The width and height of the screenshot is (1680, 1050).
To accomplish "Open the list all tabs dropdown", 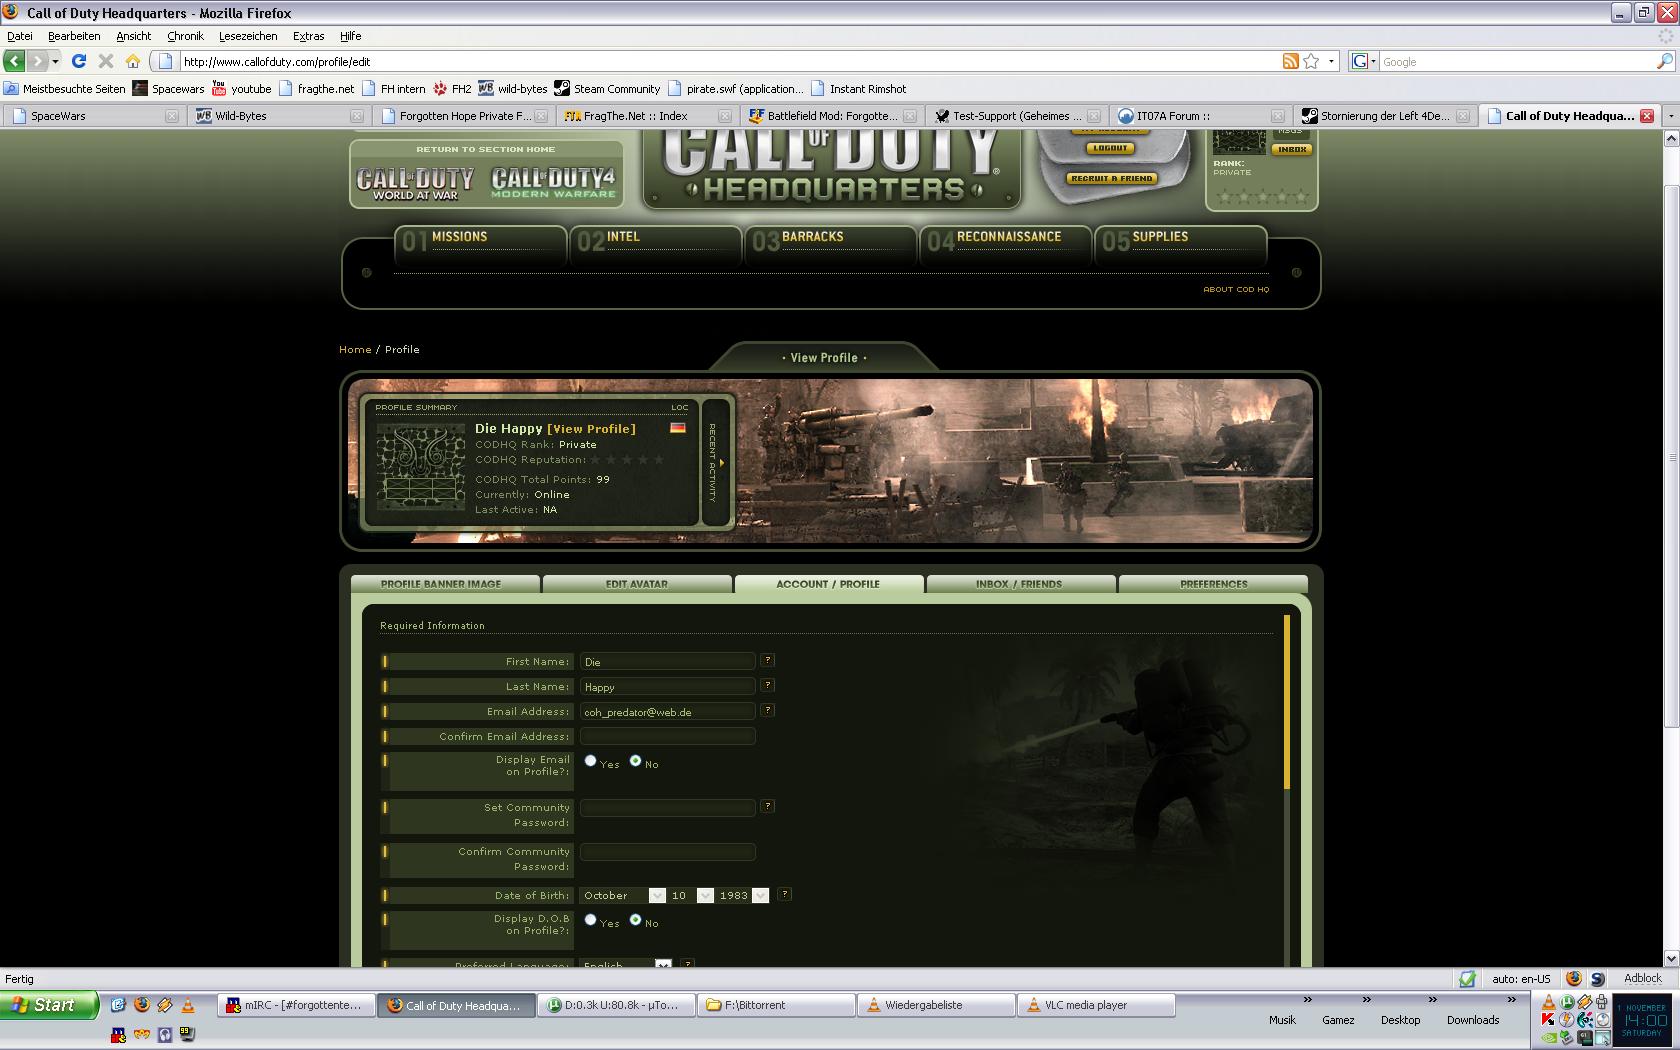I will coord(1671,116).
